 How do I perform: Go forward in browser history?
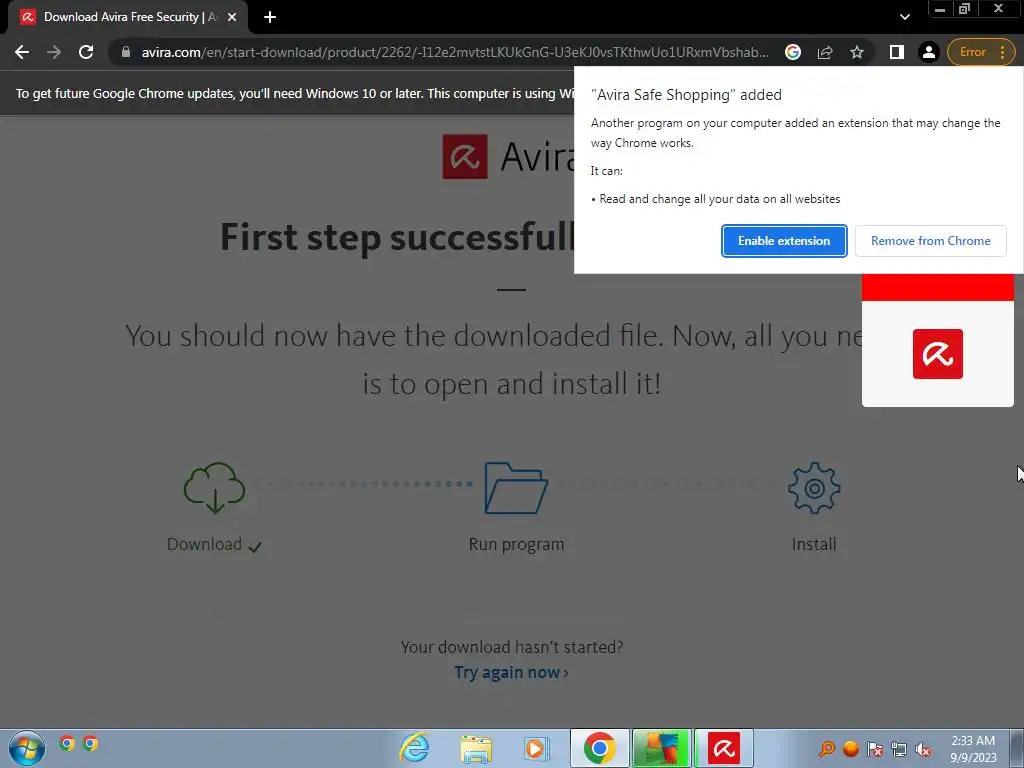pos(54,52)
